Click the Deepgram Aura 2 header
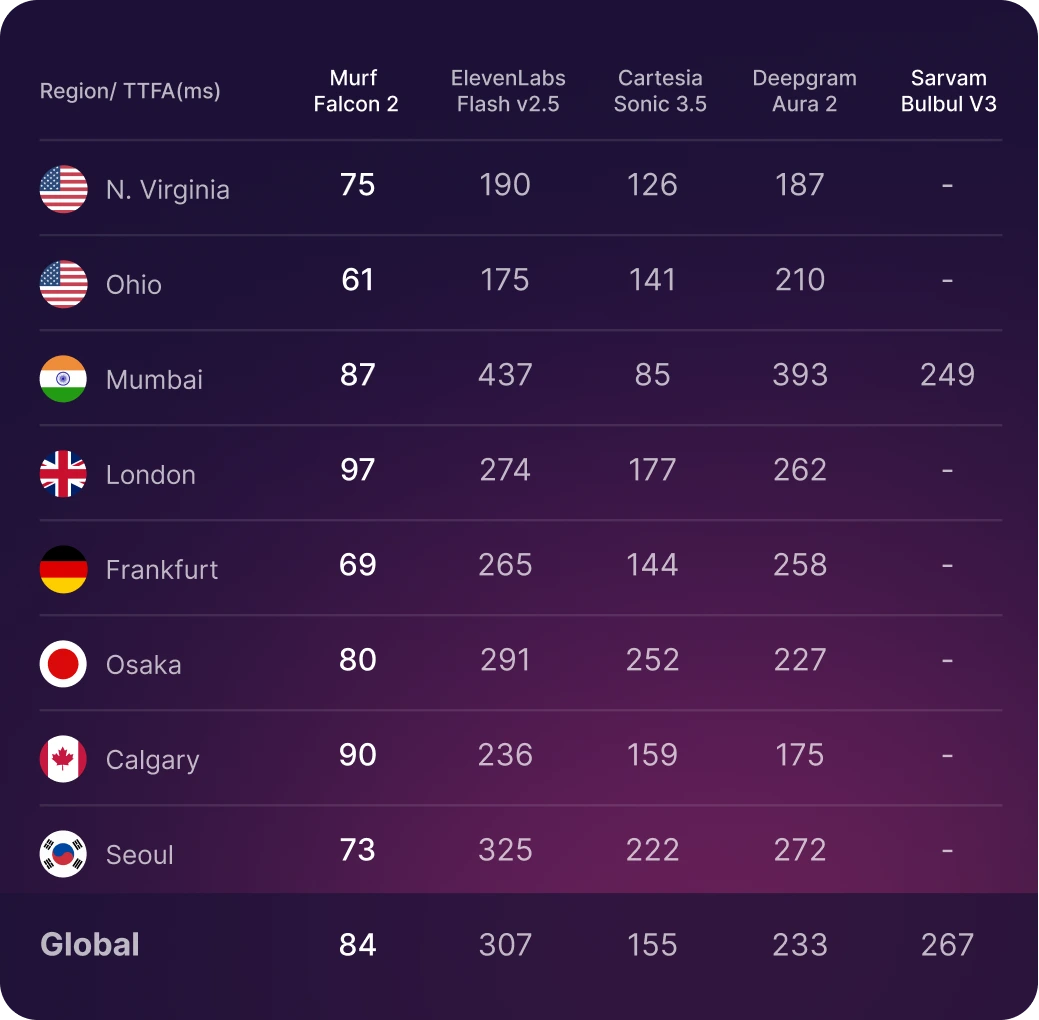Viewport: 1039px width, 1020px height. [x=804, y=91]
